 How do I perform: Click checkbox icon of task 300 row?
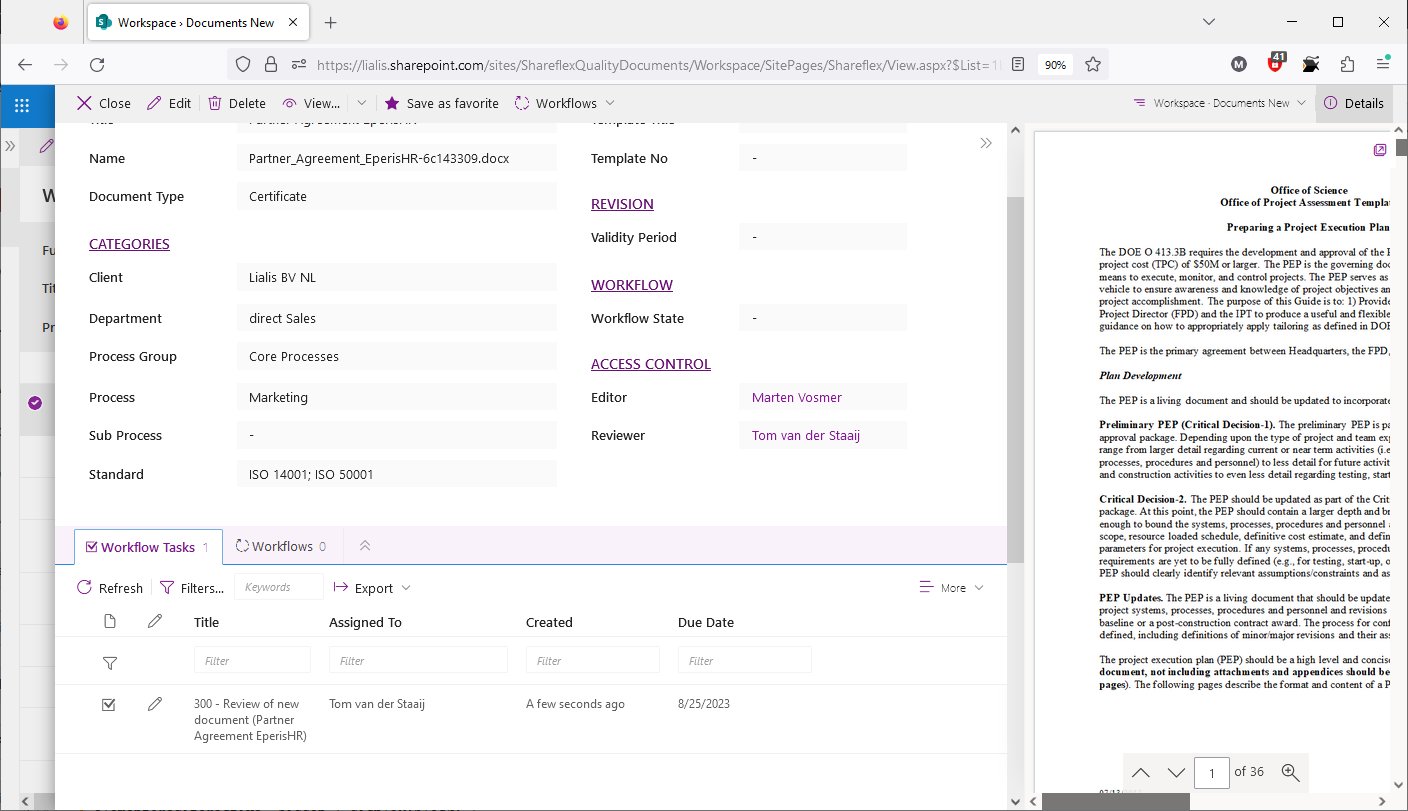pos(110,704)
